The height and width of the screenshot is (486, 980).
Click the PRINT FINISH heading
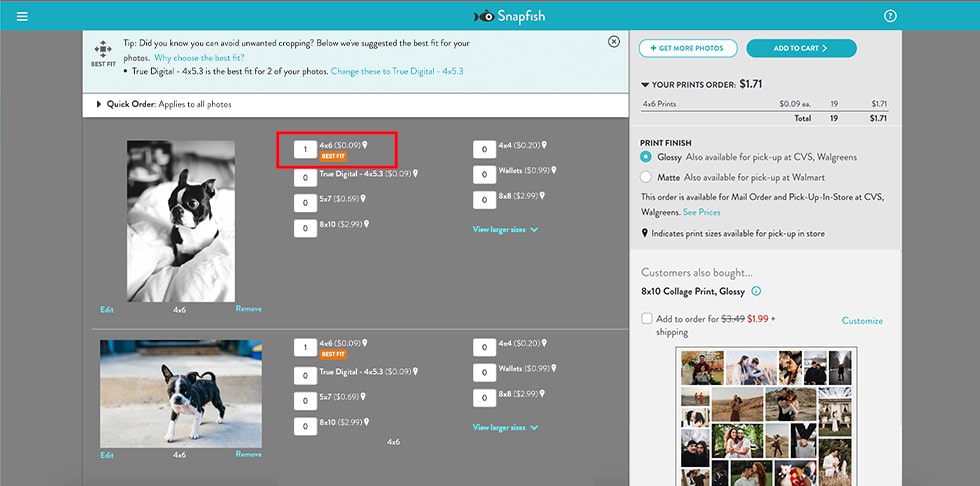pos(666,143)
